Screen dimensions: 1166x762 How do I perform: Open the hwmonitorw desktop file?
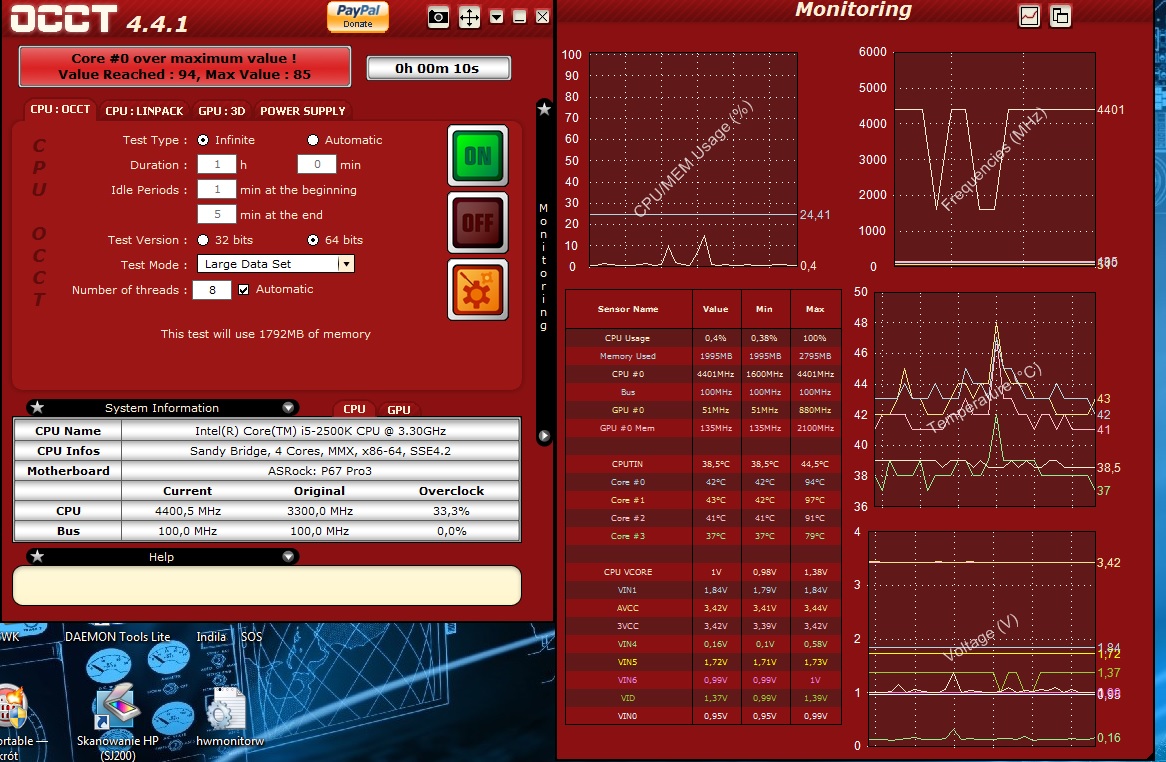click(230, 717)
